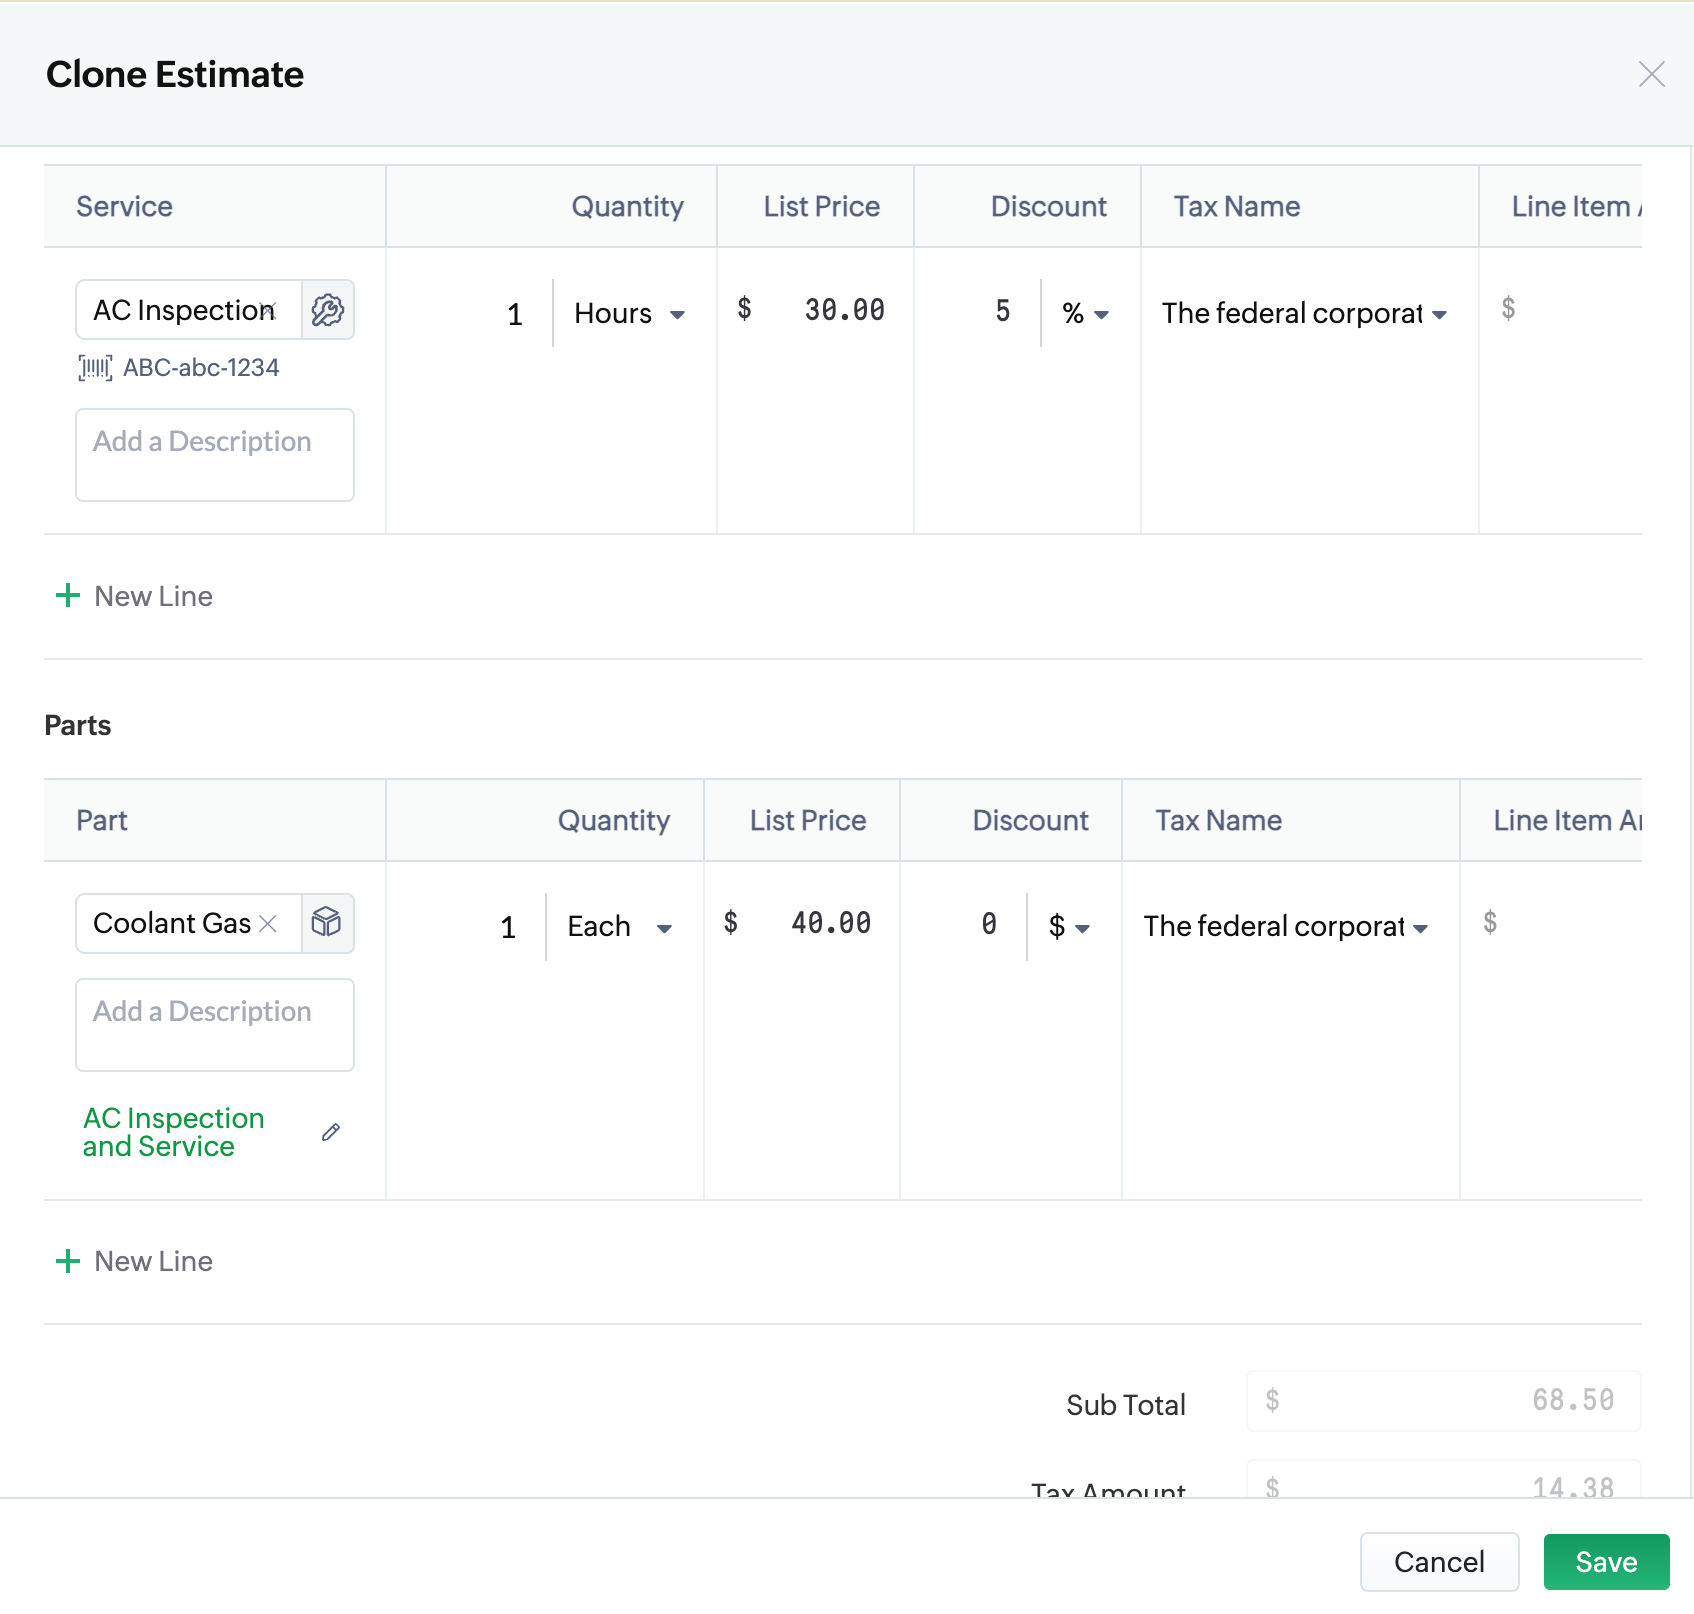
Task: Click the barcode icon beside ABC-abc-1234
Action: click(x=95, y=368)
